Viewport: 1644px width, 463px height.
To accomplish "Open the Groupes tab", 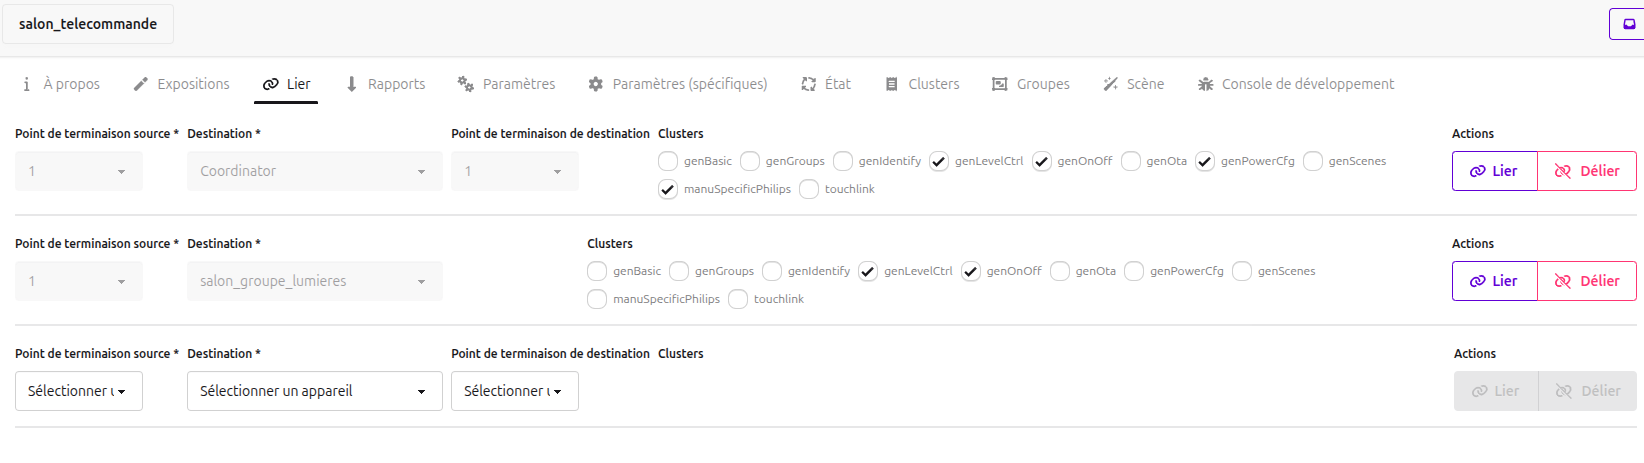I will [1030, 84].
